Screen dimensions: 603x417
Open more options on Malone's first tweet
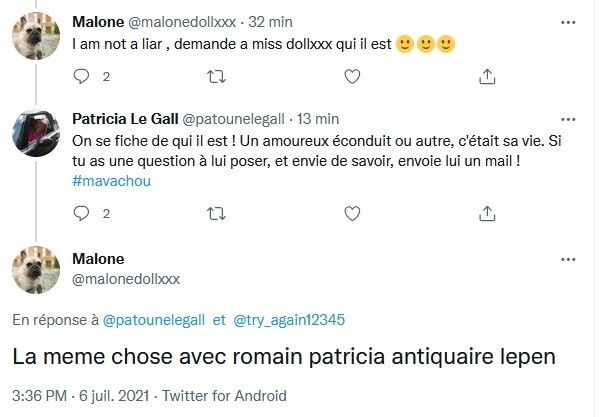(568, 21)
